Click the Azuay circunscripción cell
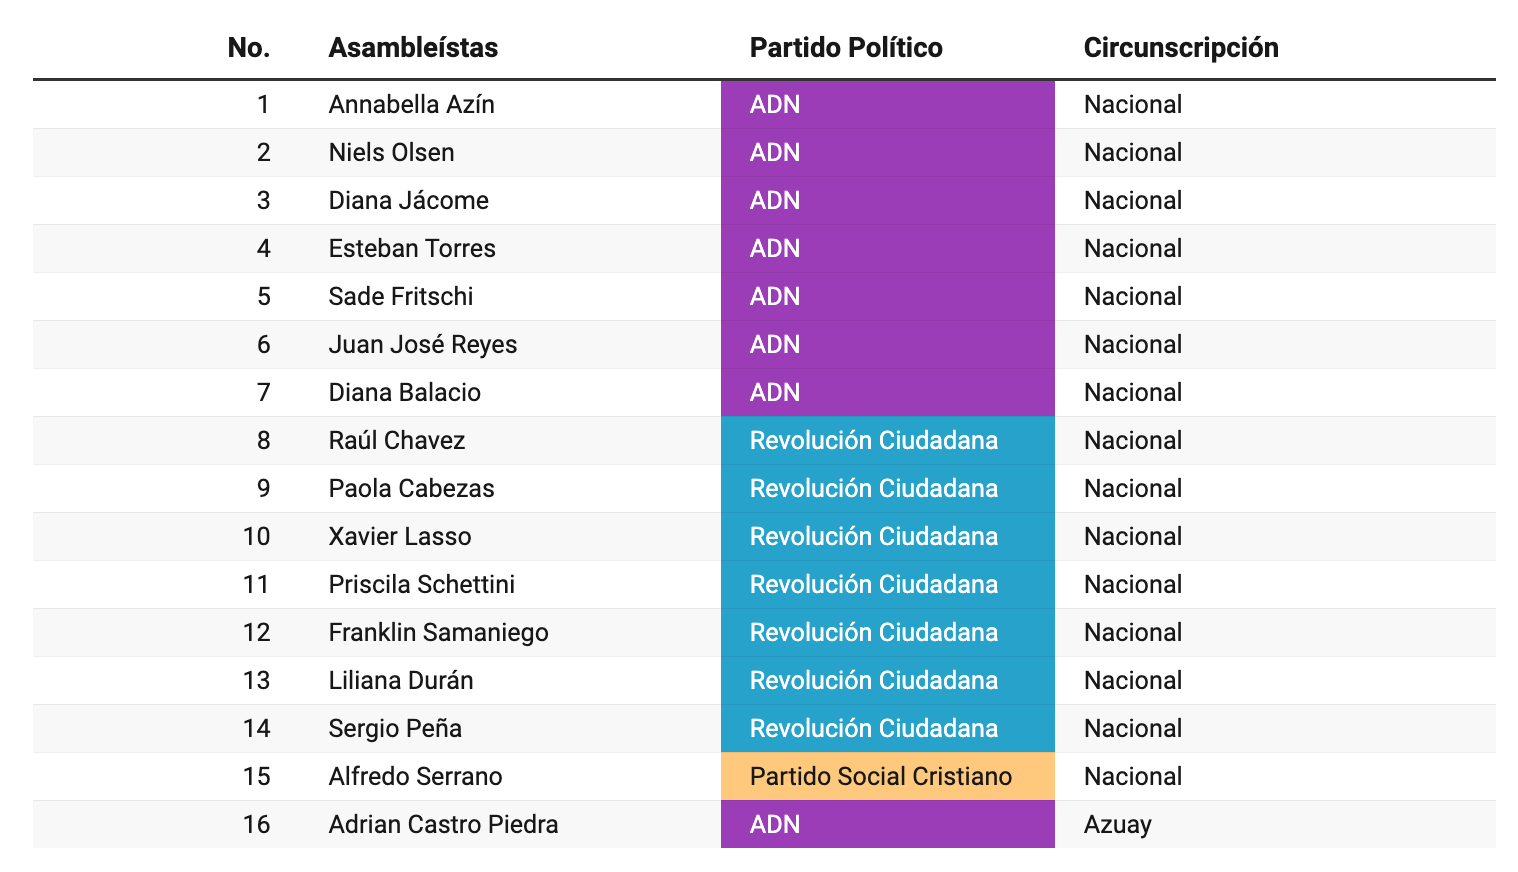This screenshot has height=872, width=1518. [1117, 825]
